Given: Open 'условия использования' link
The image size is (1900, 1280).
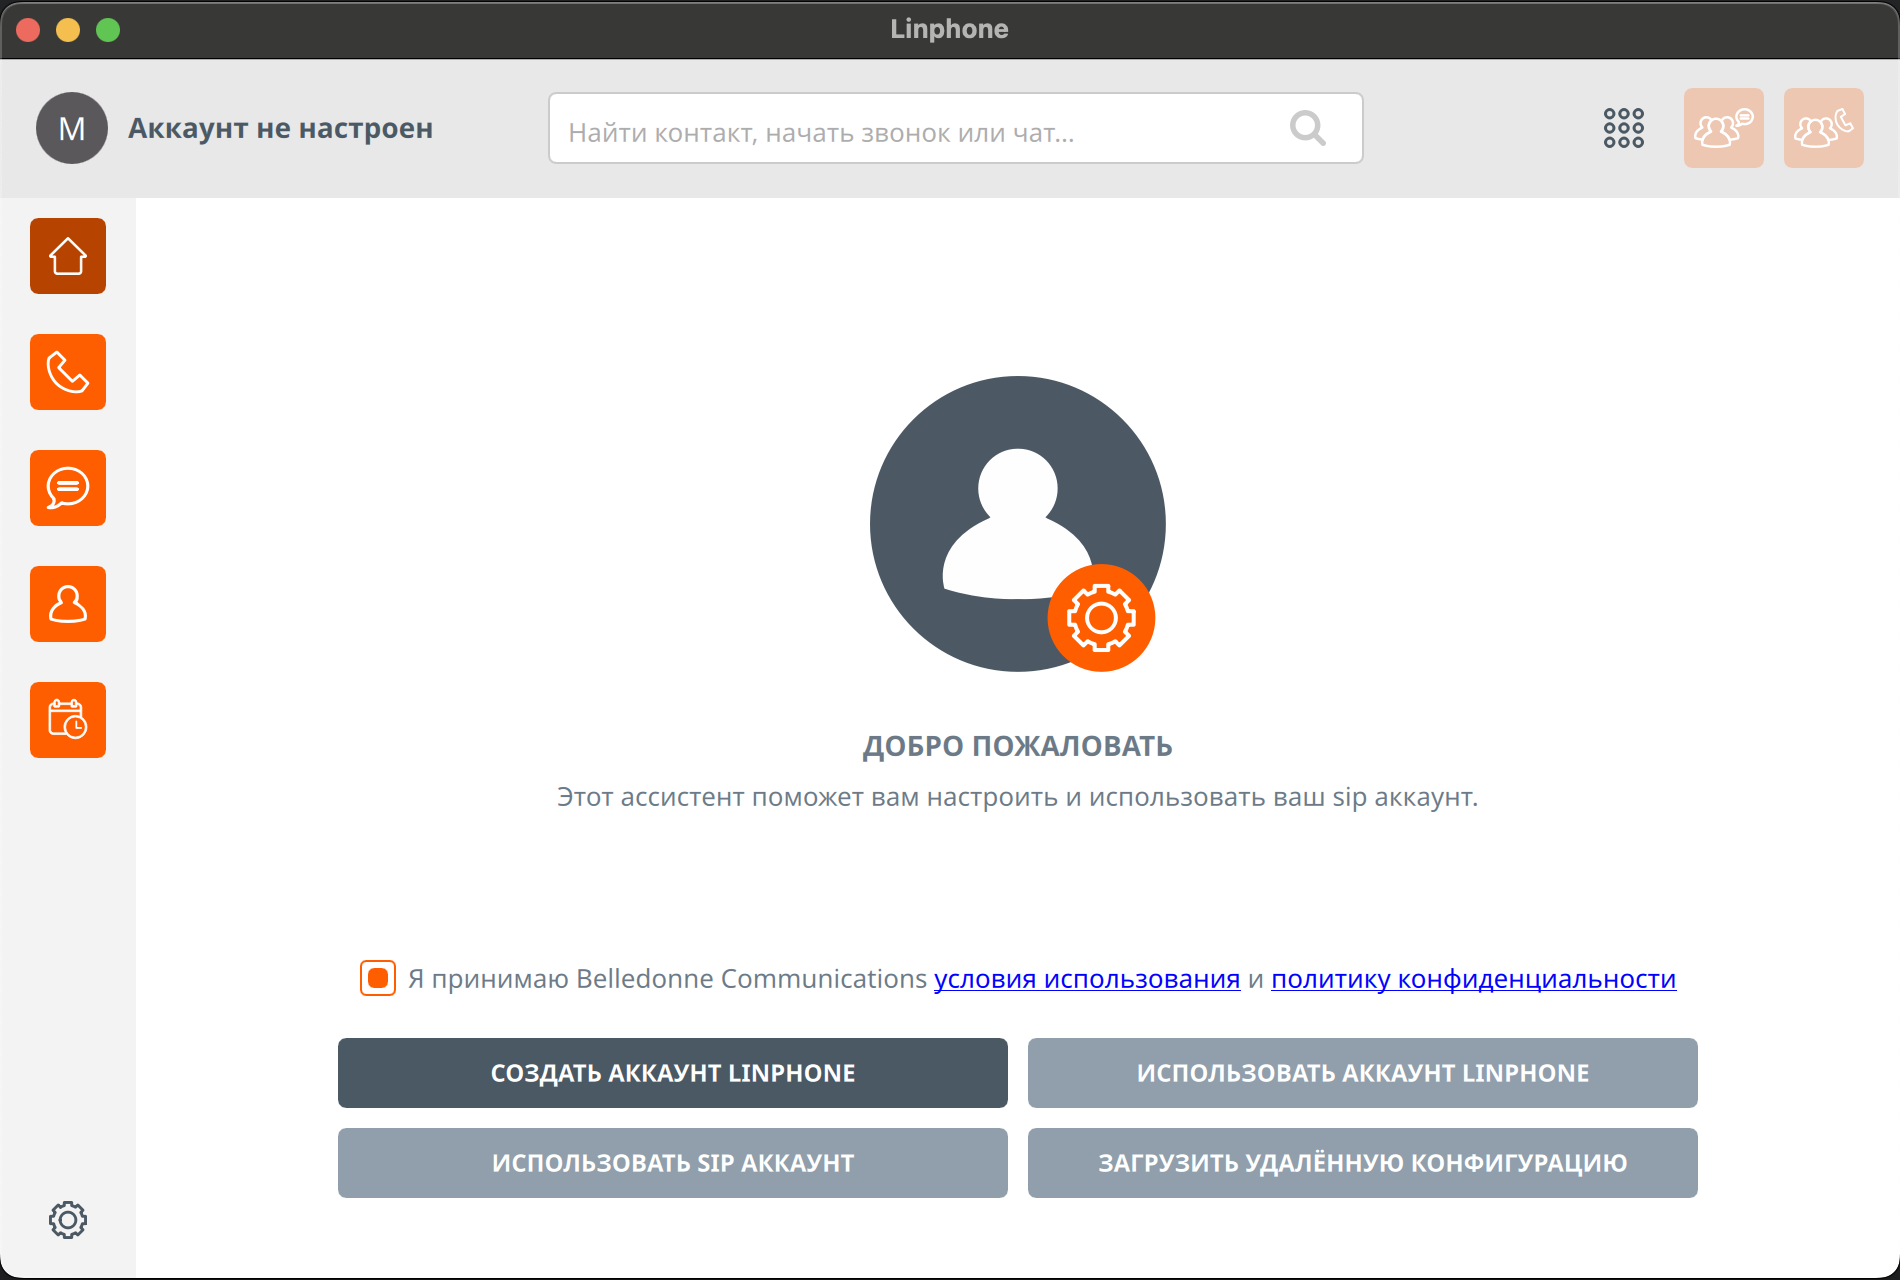Looking at the screenshot, I should coord(1086,979).
